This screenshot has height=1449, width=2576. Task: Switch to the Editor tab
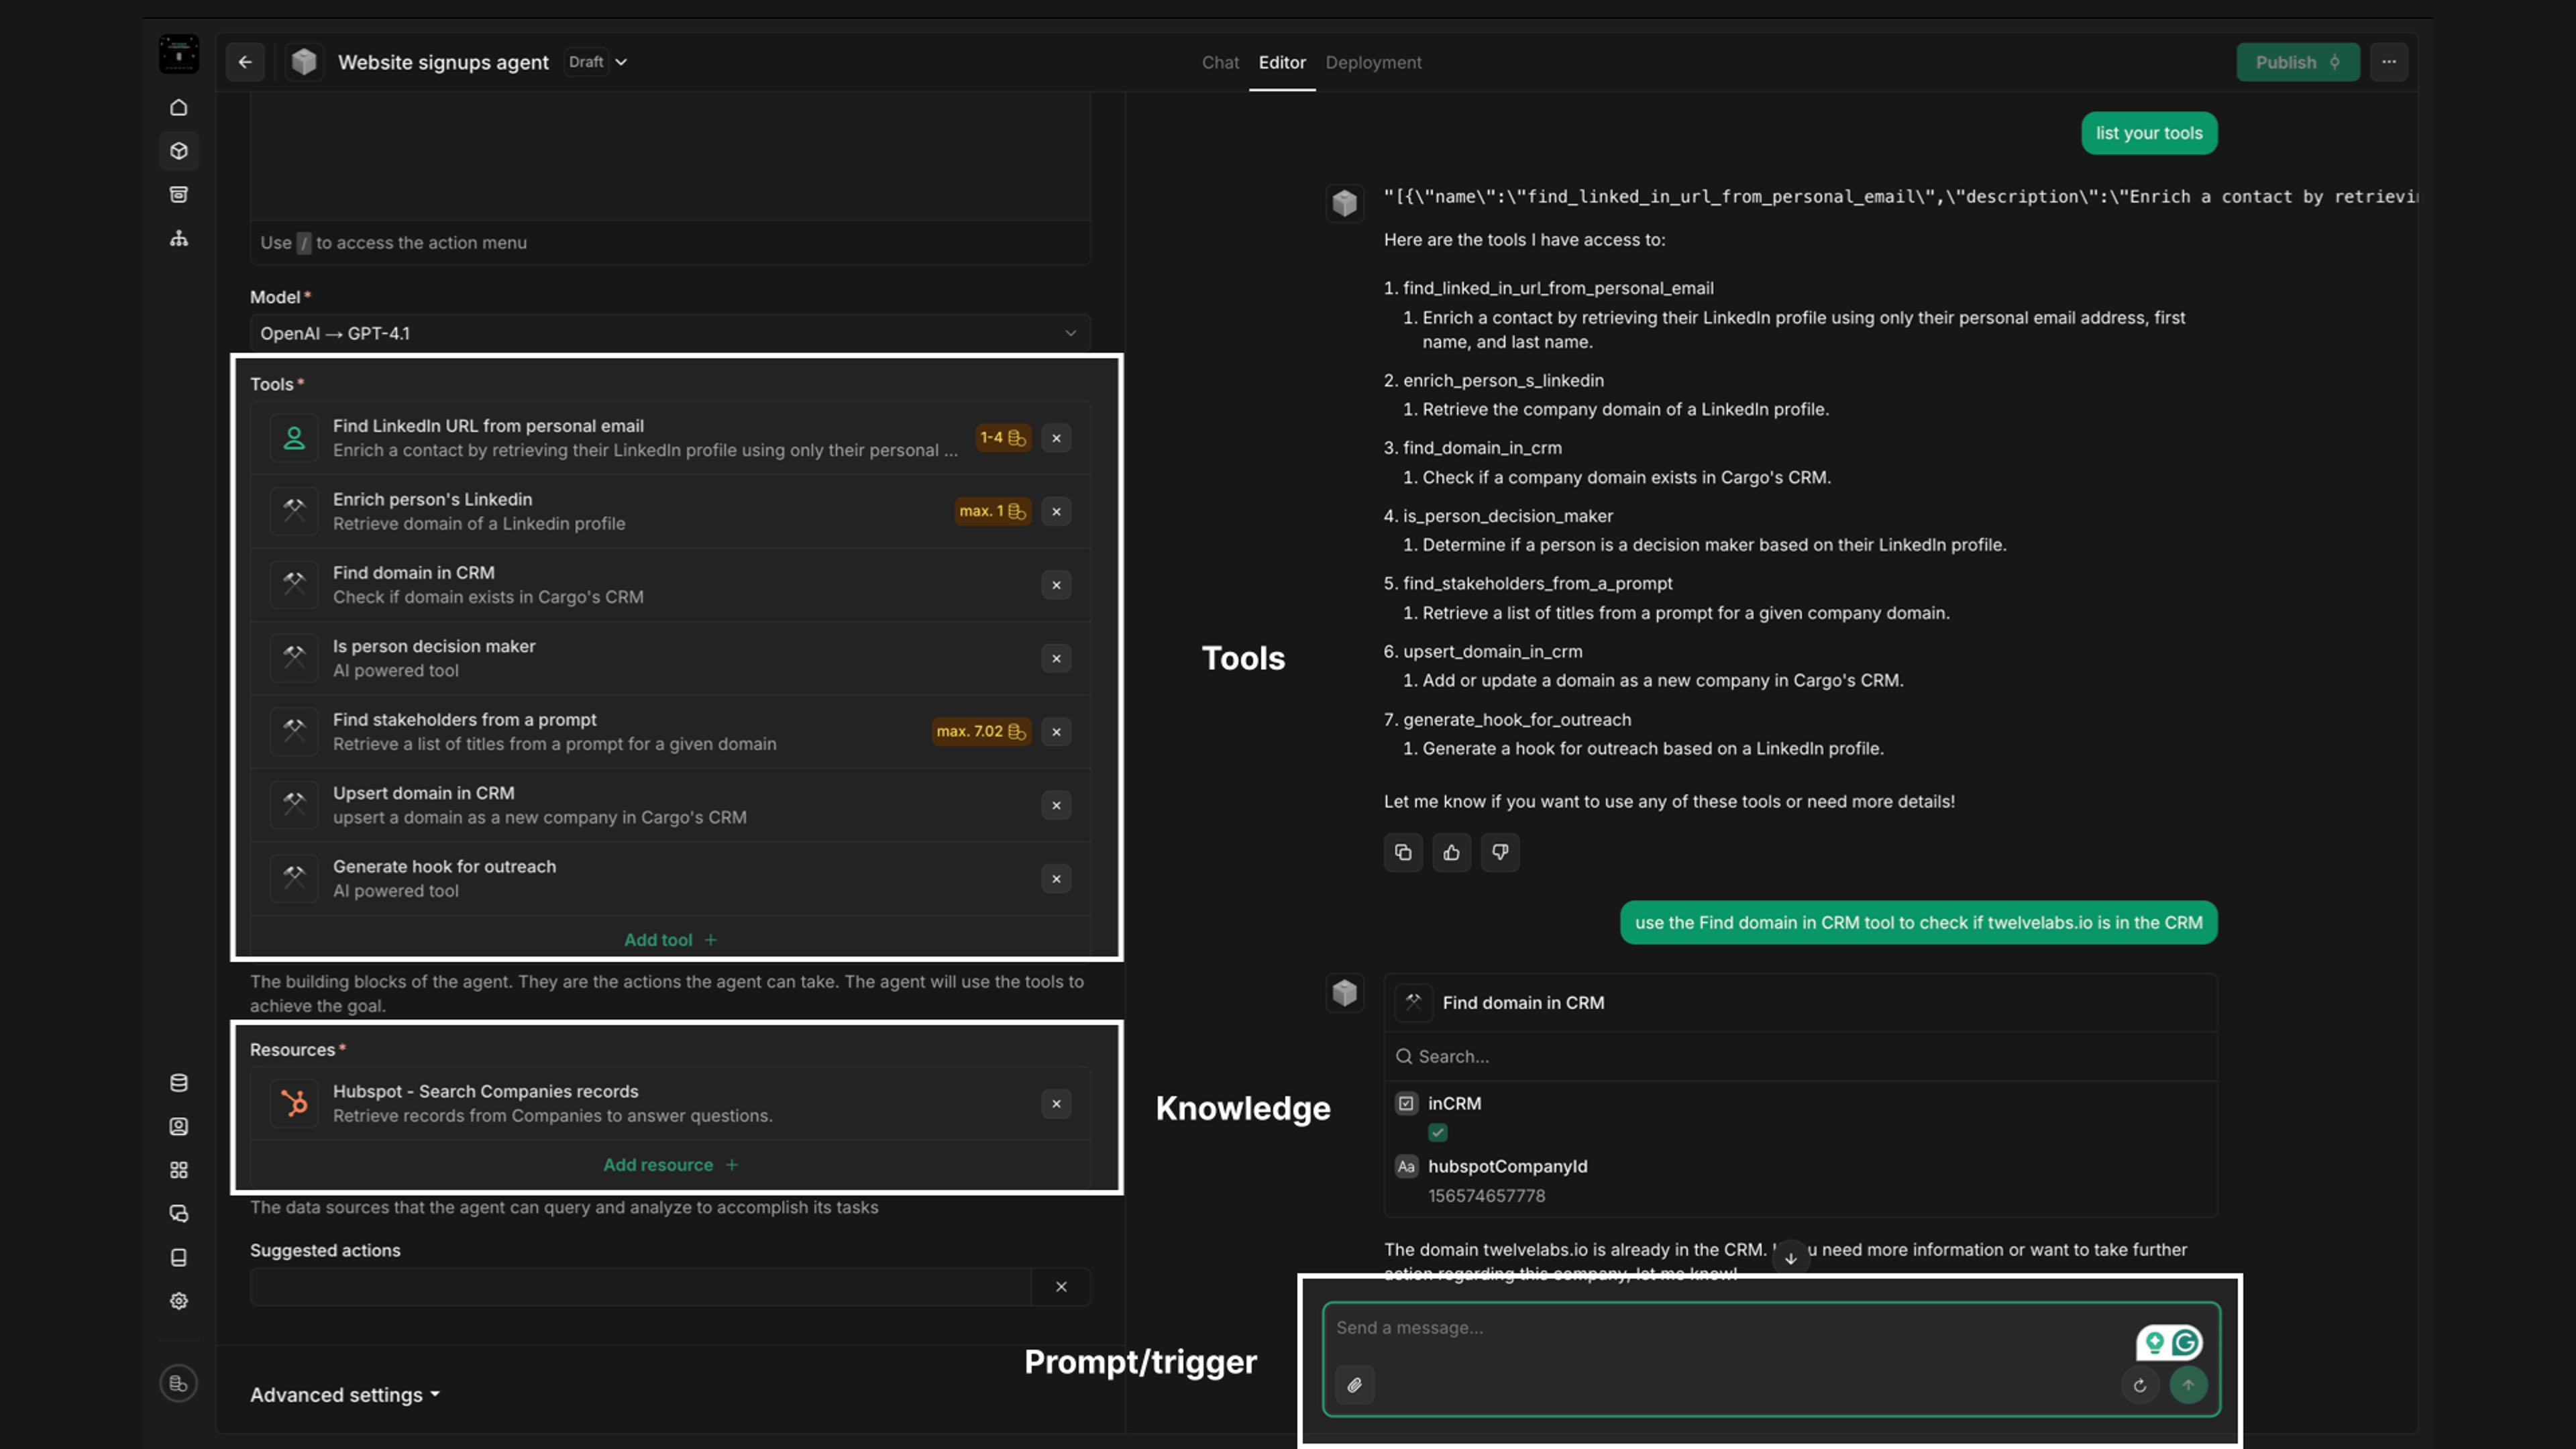(x=1282, y=62)
